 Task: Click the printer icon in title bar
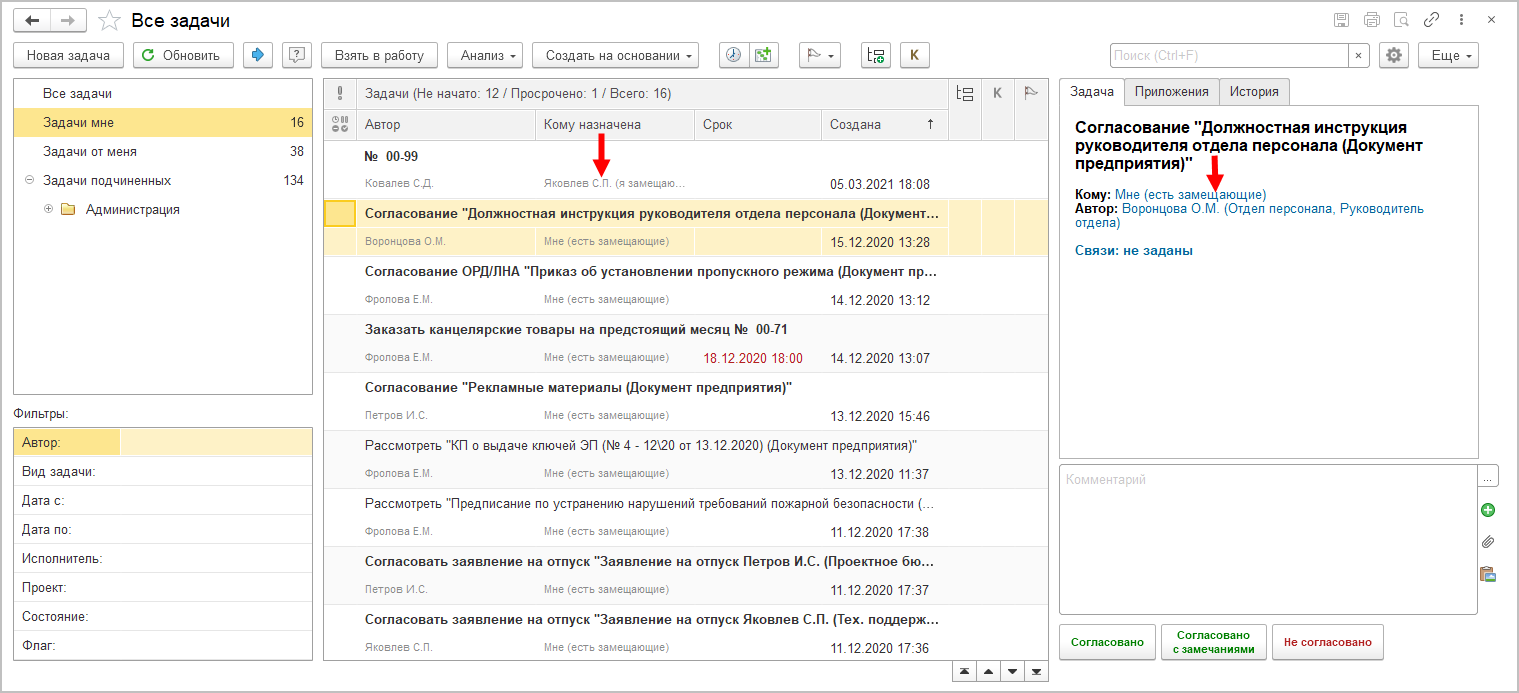(1372, 20)
